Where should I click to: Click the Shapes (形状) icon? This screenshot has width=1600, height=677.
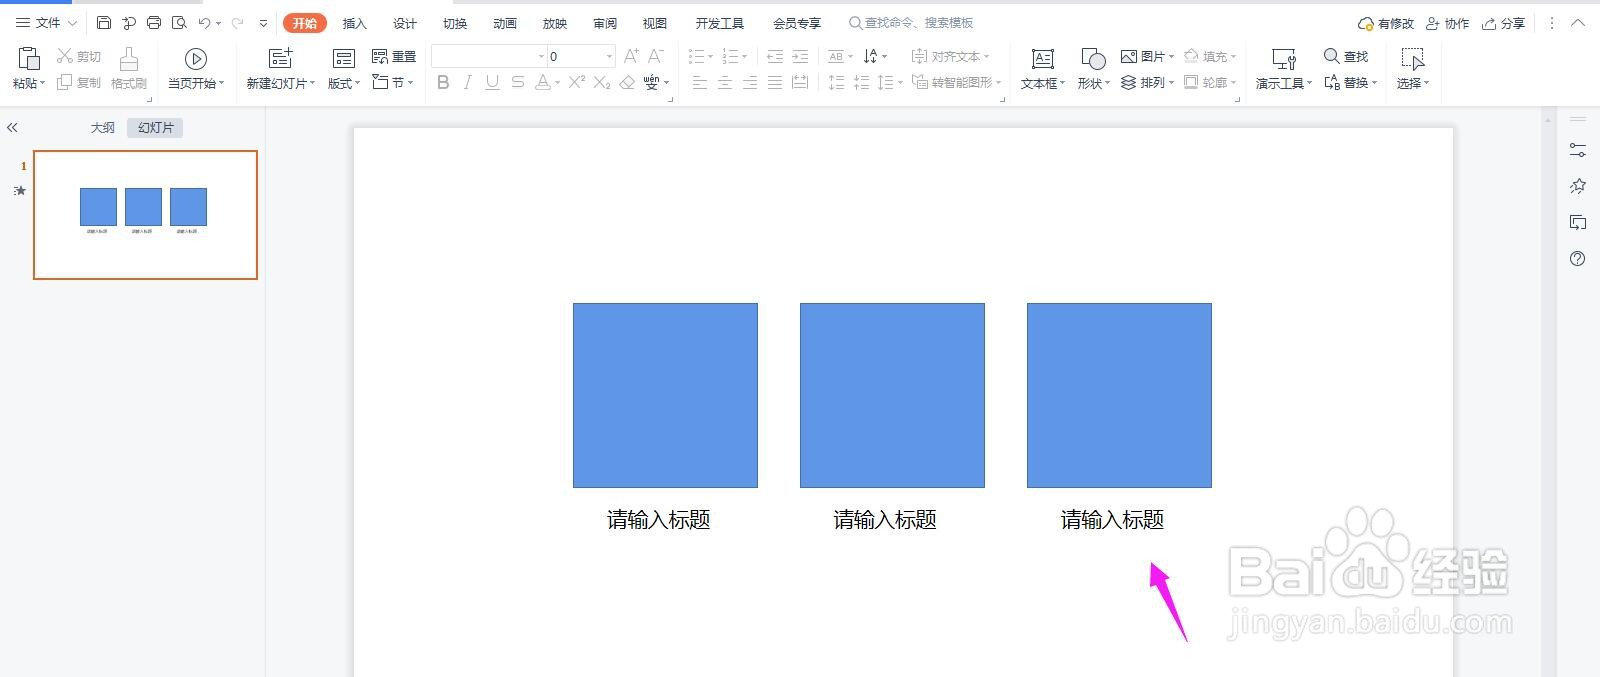coord(1093,59)
